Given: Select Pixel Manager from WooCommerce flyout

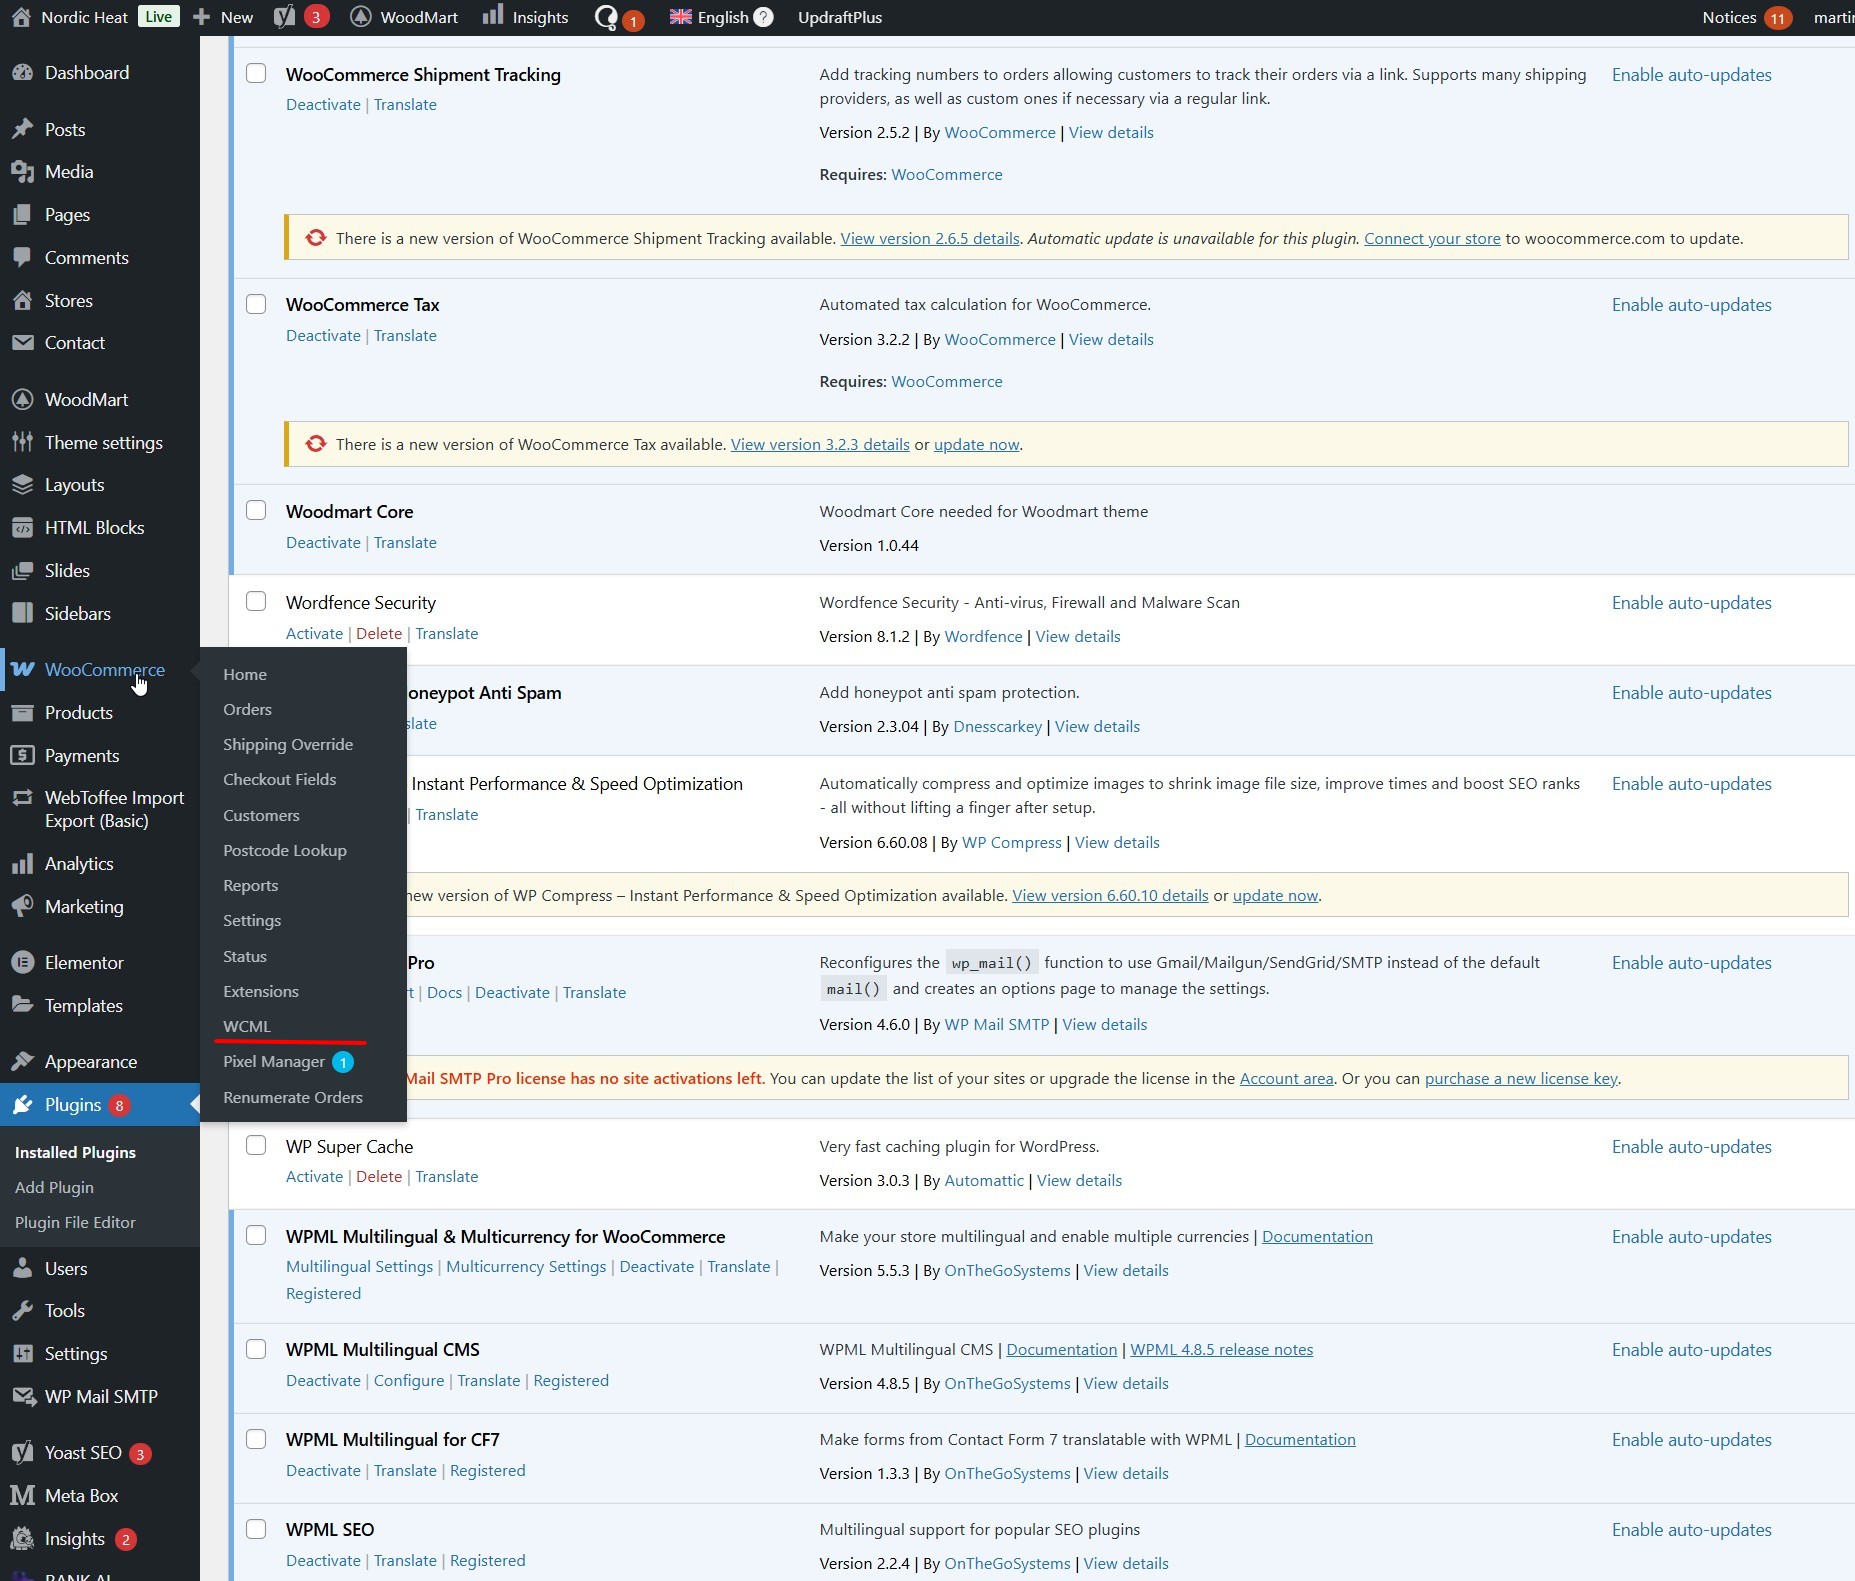Looking at the screenshot, I should coord(274,1062).
